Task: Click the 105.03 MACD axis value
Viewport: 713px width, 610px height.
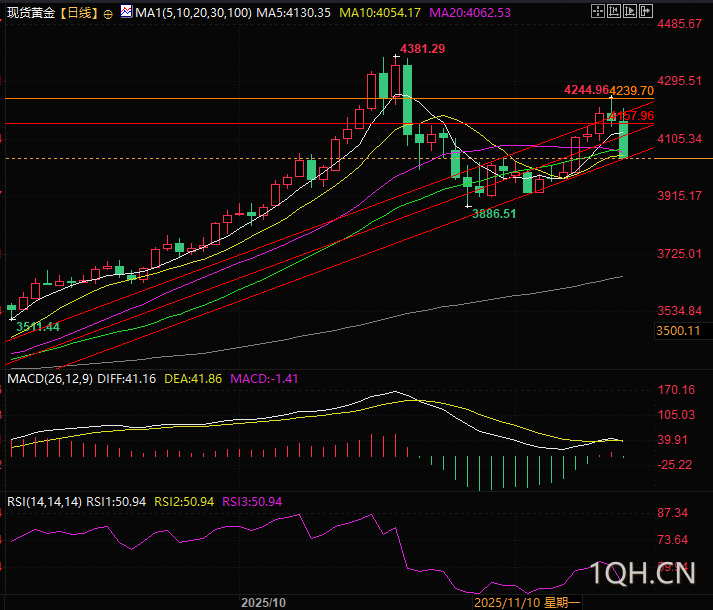Action: click(x=676, y=415)
